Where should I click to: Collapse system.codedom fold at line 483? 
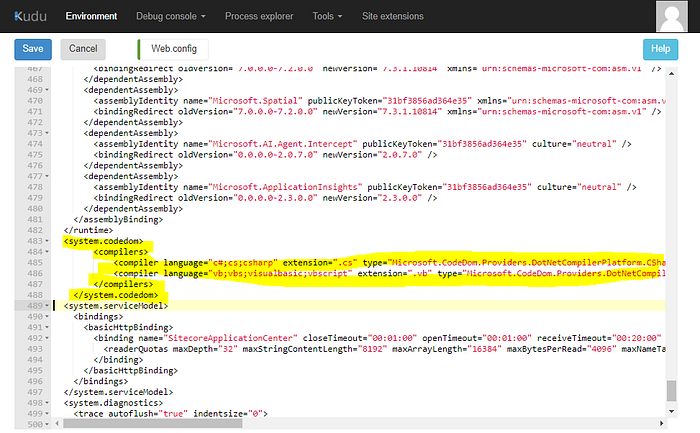pyautogui.click(x=47, y=241)
